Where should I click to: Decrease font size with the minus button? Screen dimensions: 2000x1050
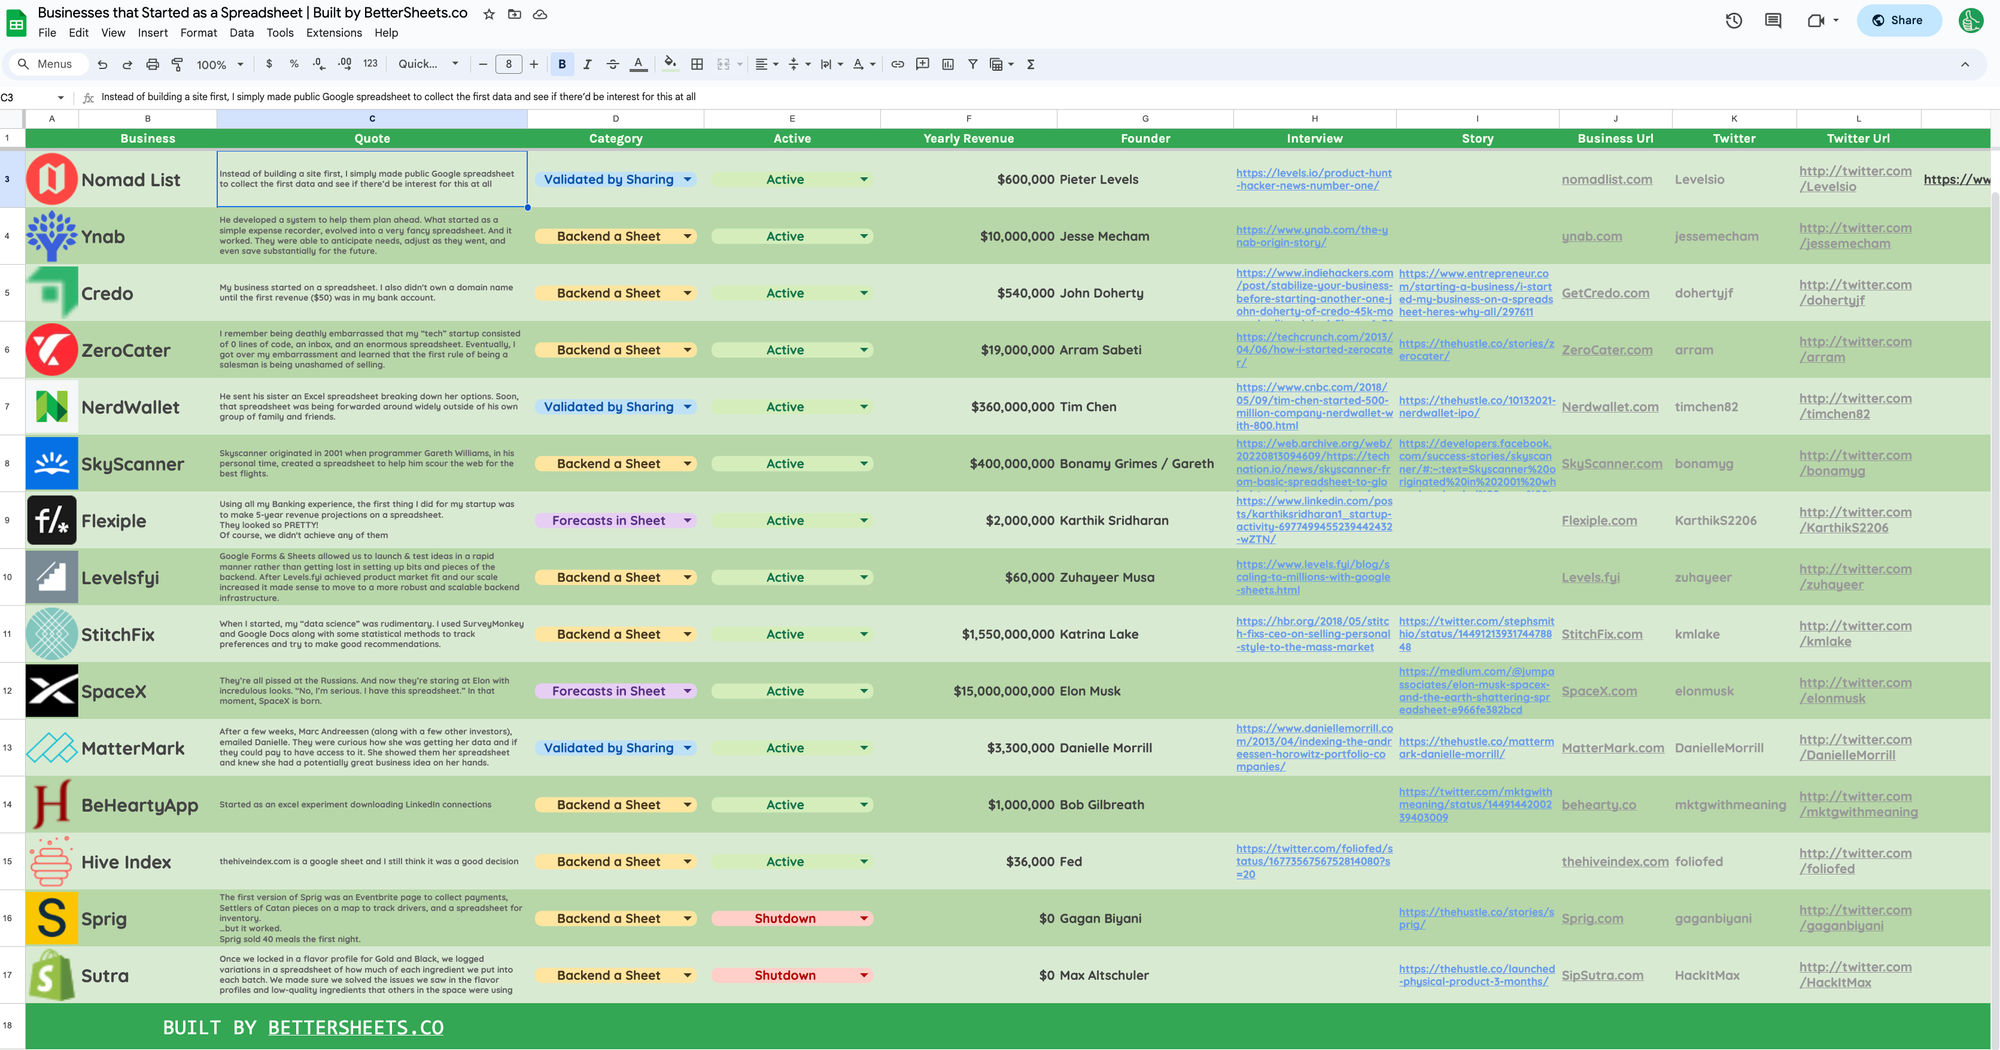click(483, 64)
